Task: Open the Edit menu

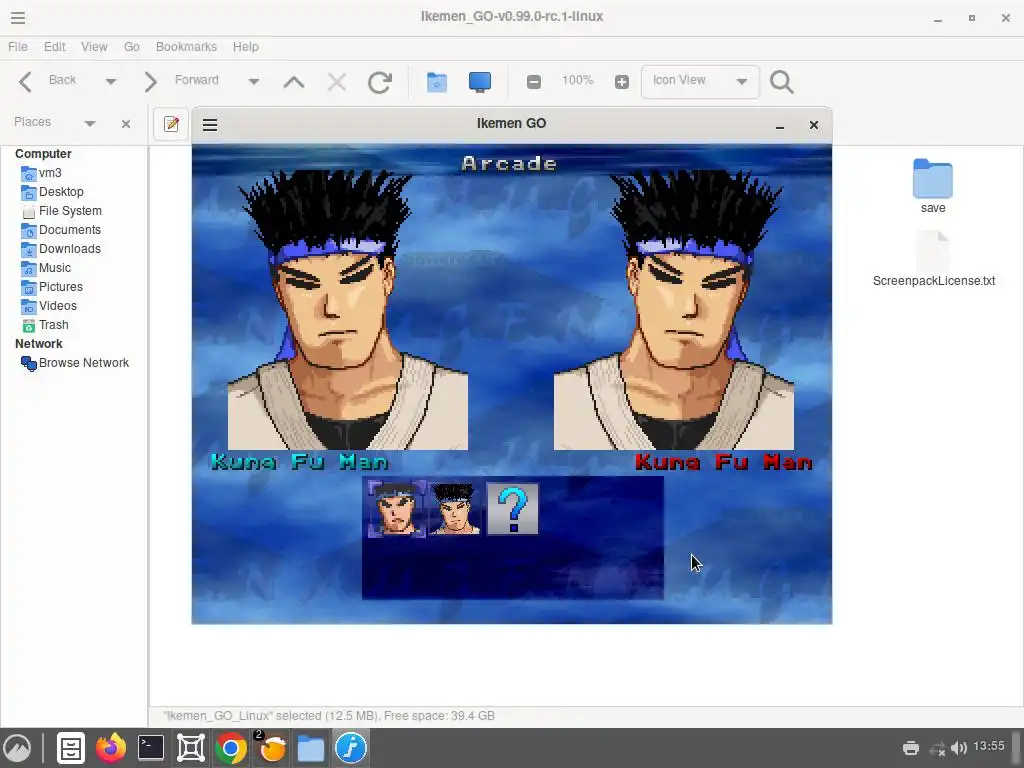Action: click(54, 47)
